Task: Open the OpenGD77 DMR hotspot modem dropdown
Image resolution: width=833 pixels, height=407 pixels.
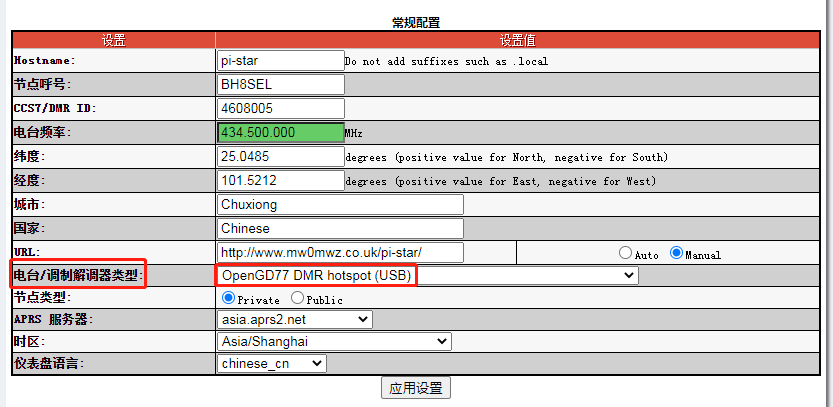Action: [427, 275]
